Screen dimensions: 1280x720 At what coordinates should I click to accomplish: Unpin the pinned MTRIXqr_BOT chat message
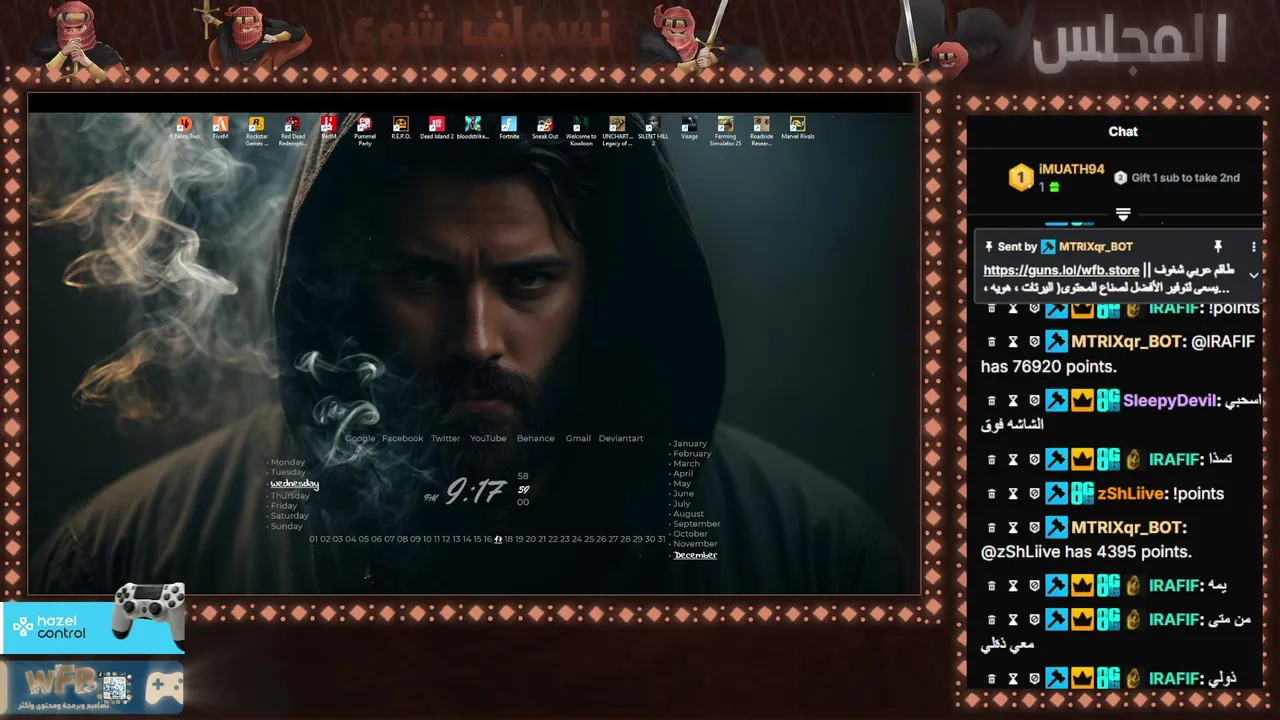(1218, 246)
